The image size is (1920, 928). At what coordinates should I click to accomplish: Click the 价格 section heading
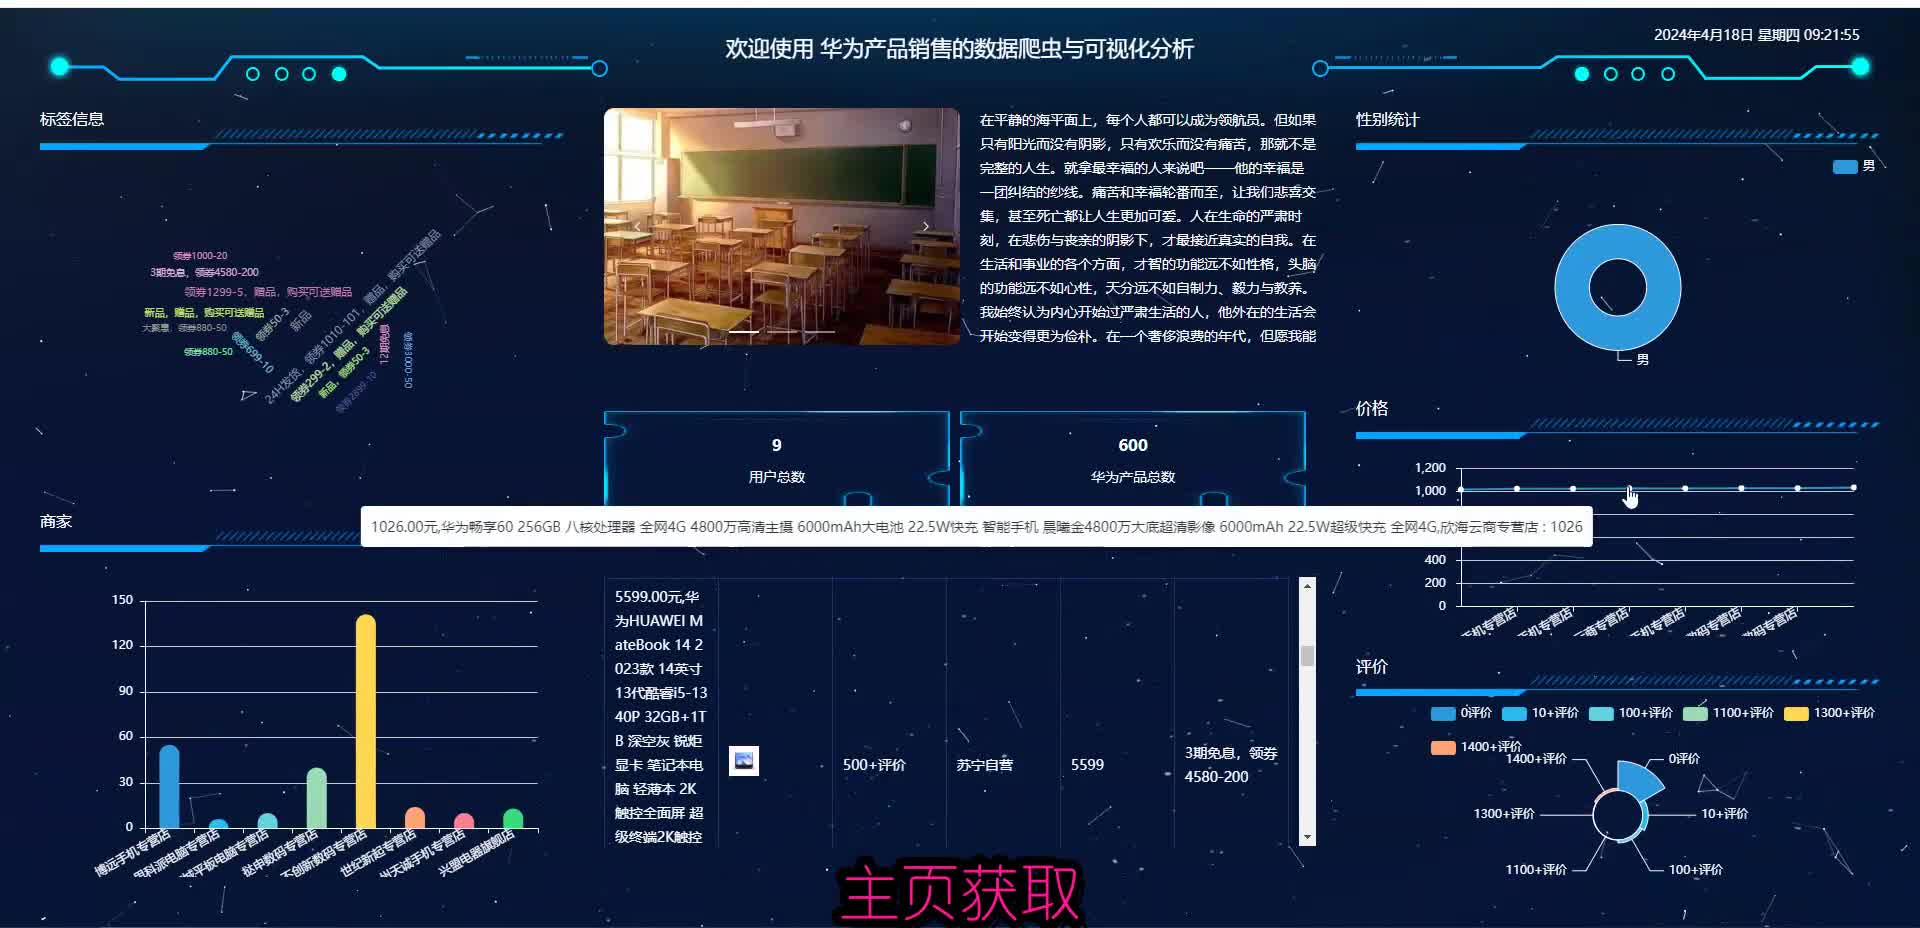pyautogui.click(x=1371, y=408)
